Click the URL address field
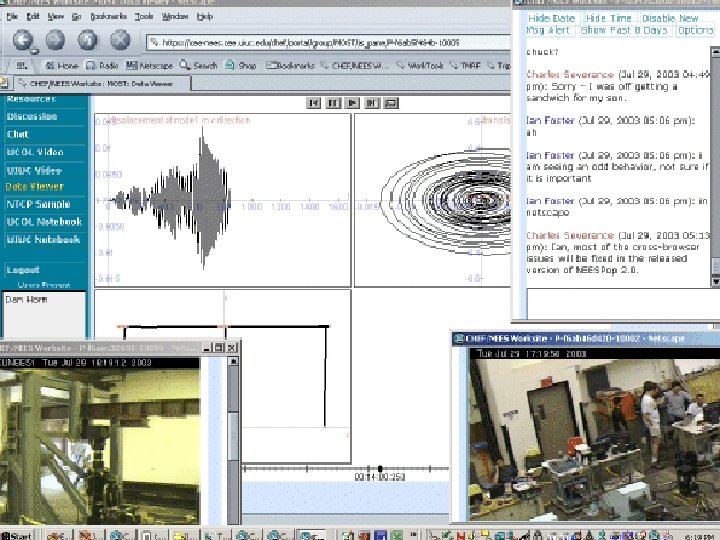This screenshot has width=720, height=540. pos(320,42)
